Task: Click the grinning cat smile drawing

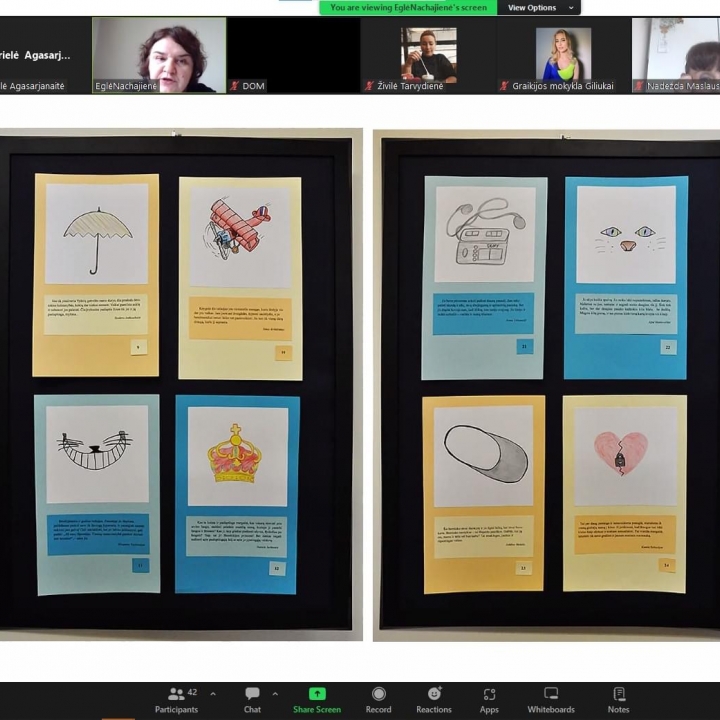Action: click(x=95, y=450)
